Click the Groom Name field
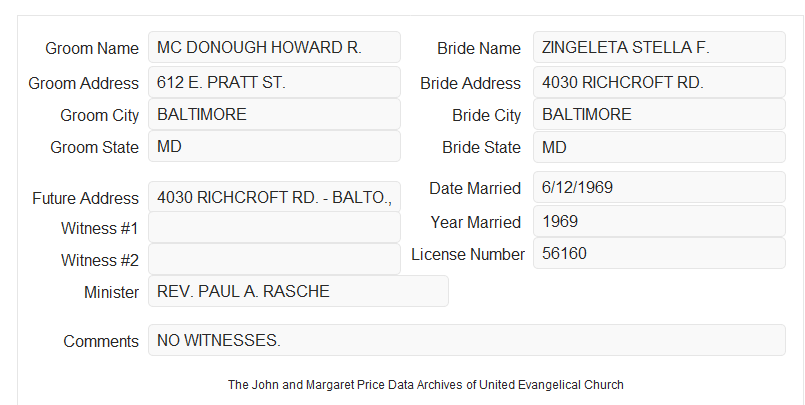Screen dimensions: 805x405 [x=274, y=47]
